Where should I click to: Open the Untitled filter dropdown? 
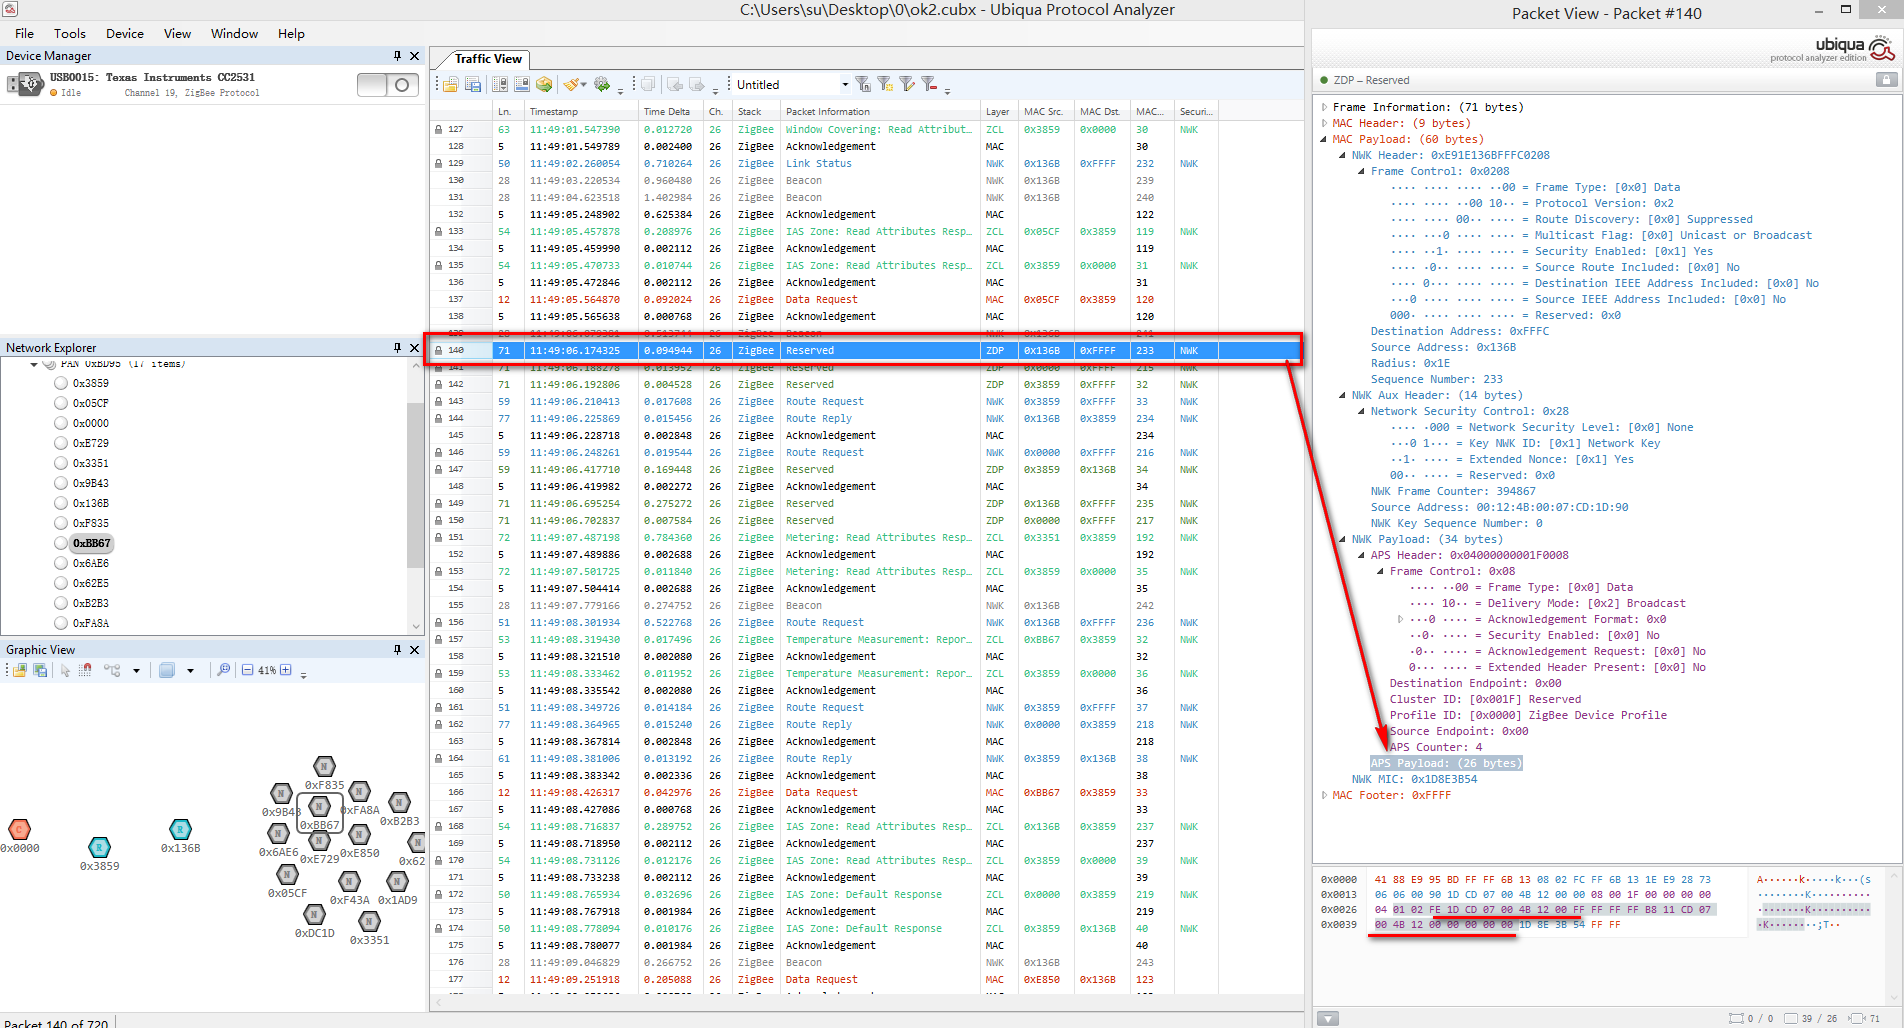pos(845,85)
